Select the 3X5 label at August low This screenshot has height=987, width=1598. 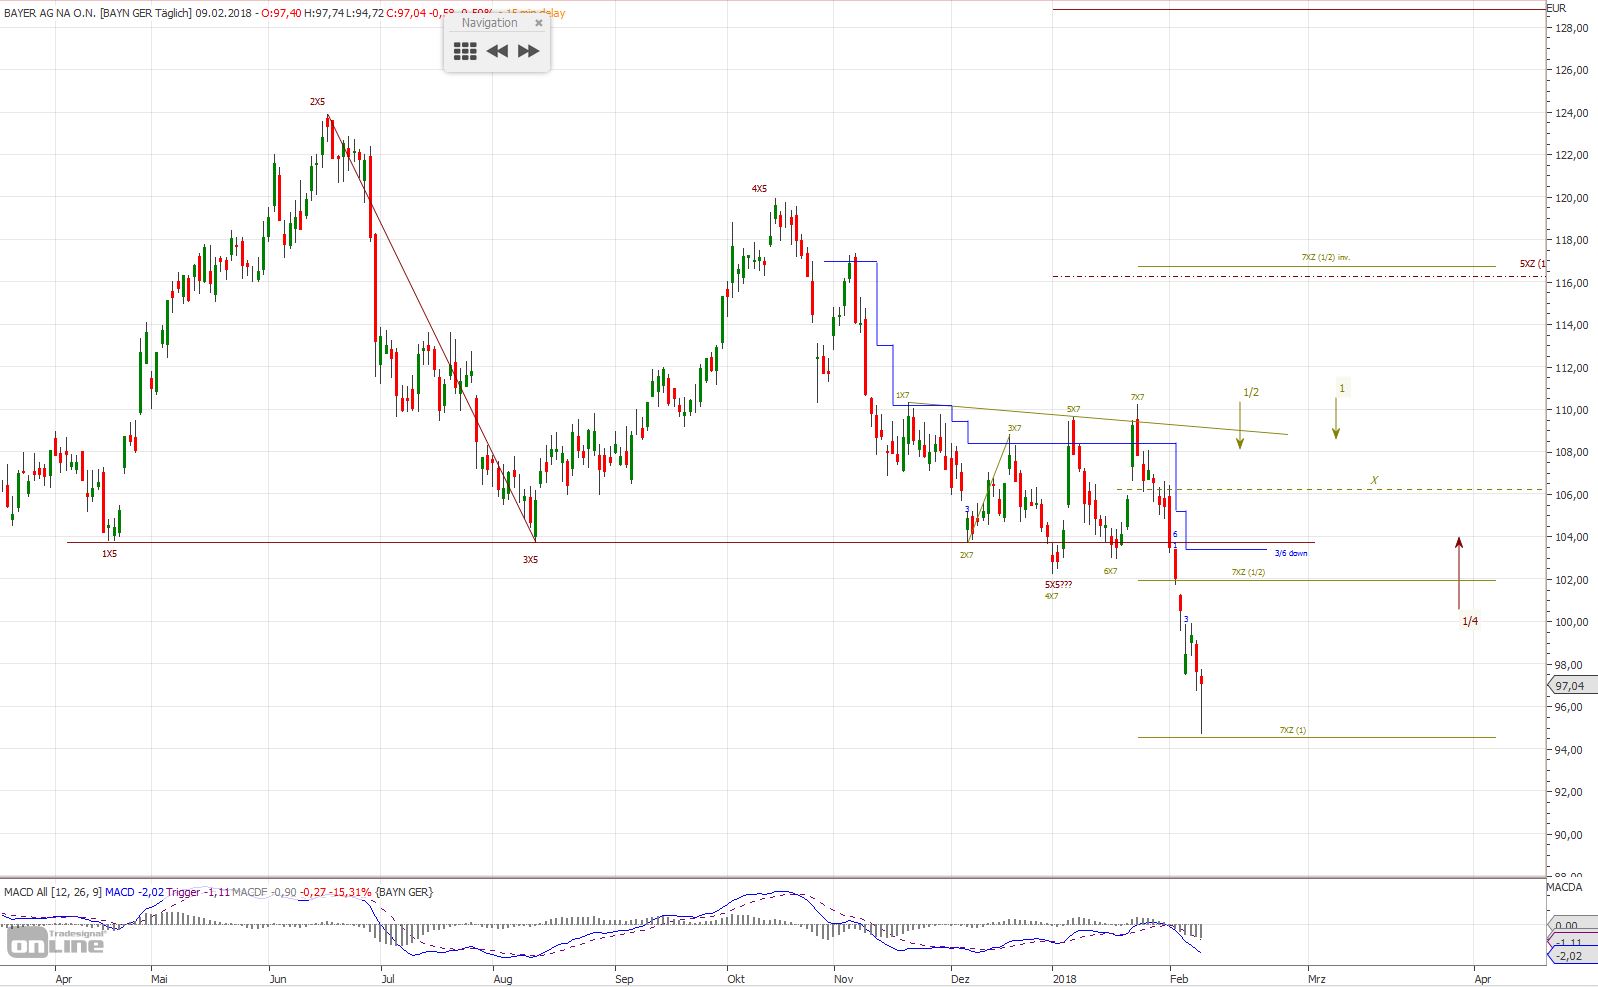pyautogui.click(x=530, y=560)
